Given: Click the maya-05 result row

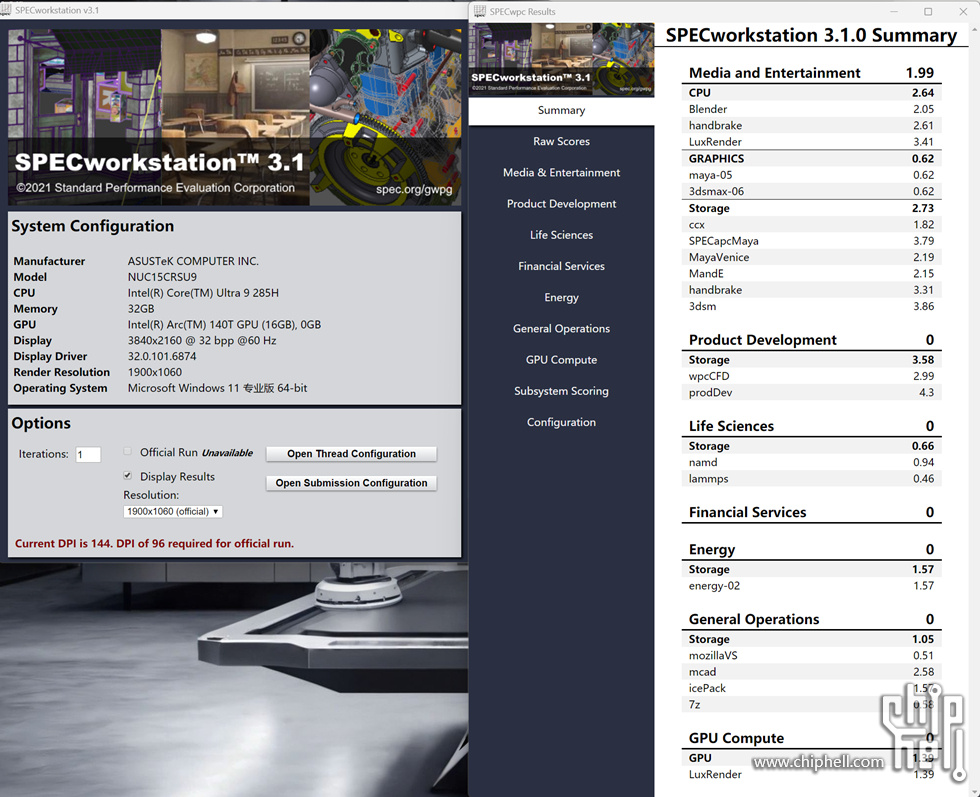Looking at the screenshot, I should (x=811, y=175).
